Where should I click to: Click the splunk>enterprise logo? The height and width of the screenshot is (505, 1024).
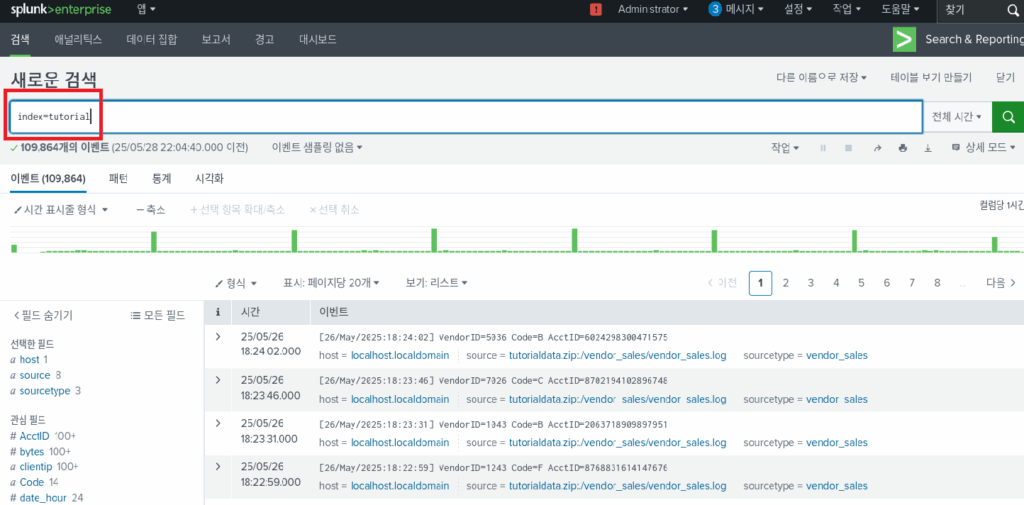tap(61, 10)
